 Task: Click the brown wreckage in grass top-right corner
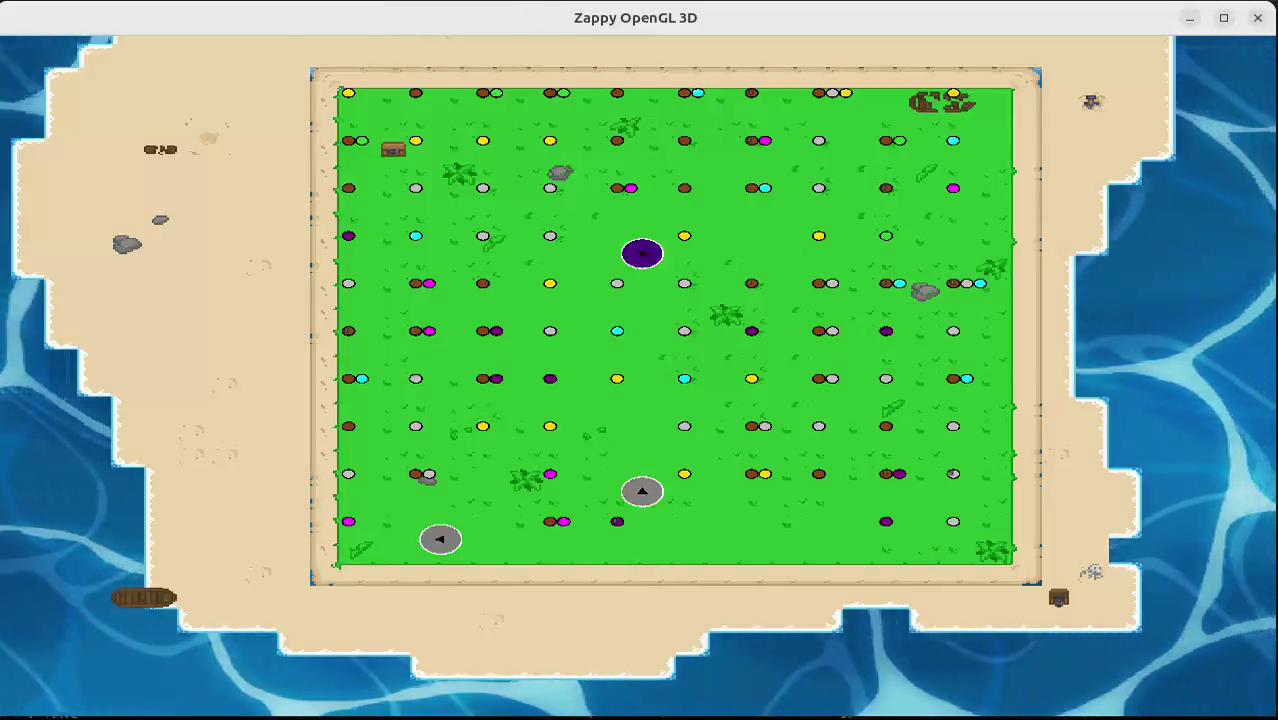pyautogui.click(x=941, y=101)
